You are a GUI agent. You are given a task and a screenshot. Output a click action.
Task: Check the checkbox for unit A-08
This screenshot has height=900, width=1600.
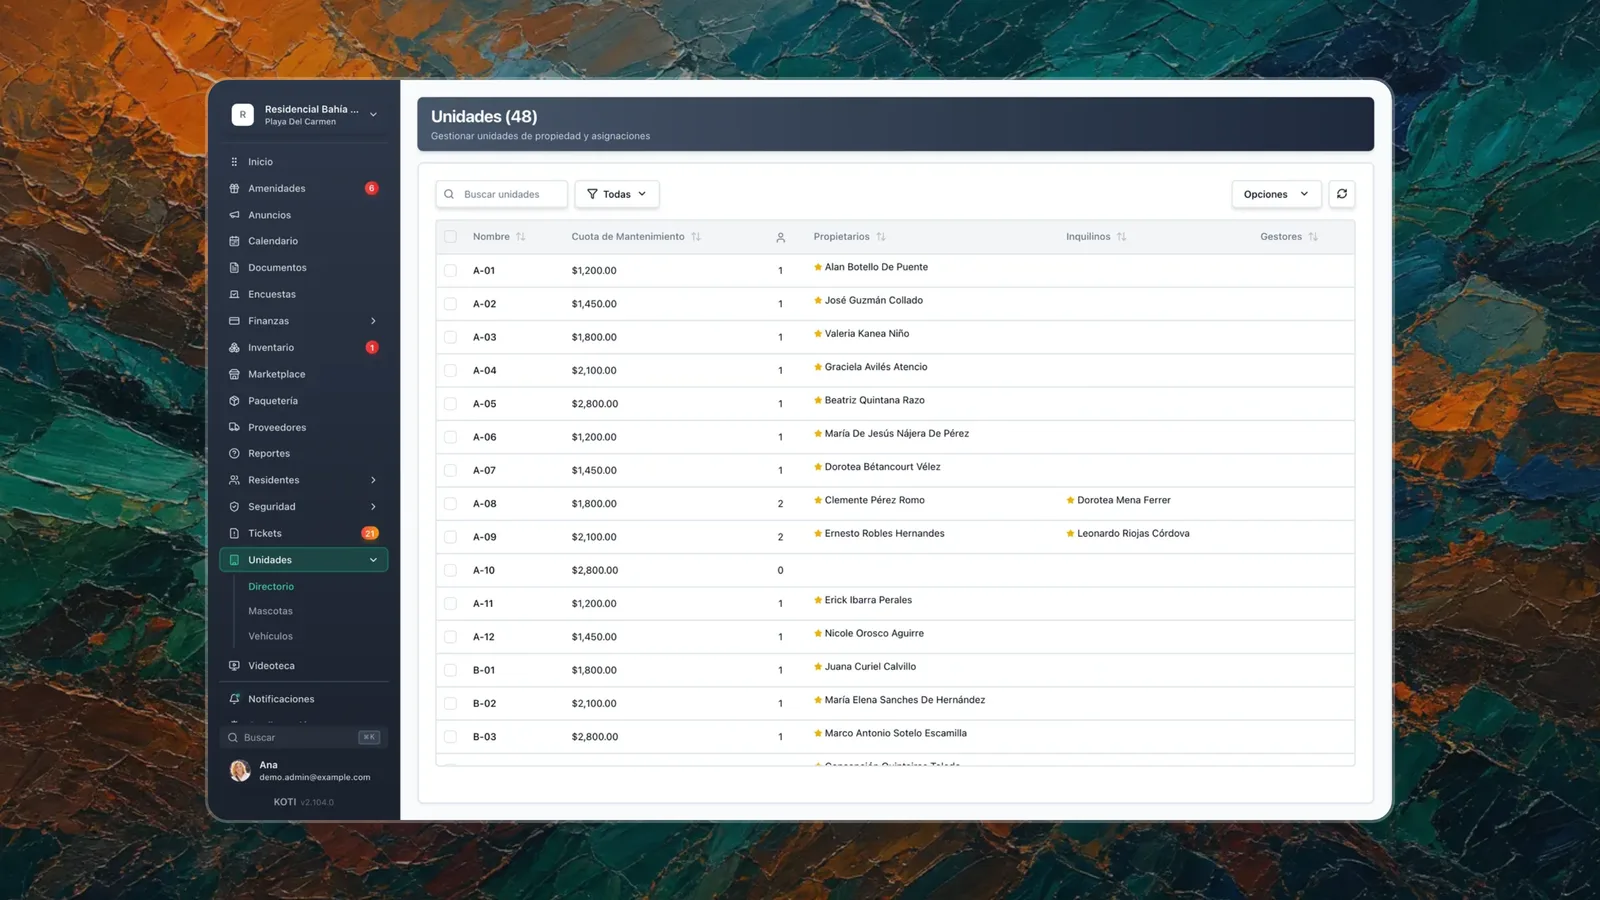pyautogui.click(x=450, y=504)
